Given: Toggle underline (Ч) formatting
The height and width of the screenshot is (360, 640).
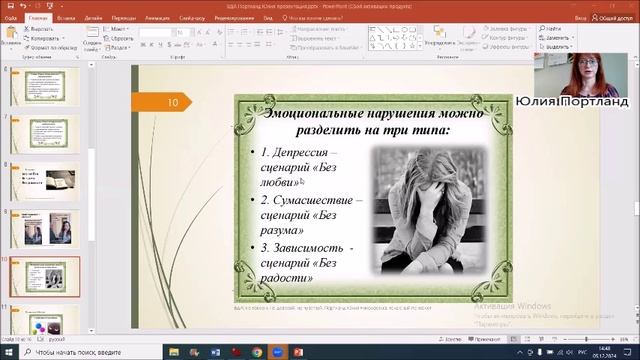Looking at the screenshot, I should [x=160, y=44].
